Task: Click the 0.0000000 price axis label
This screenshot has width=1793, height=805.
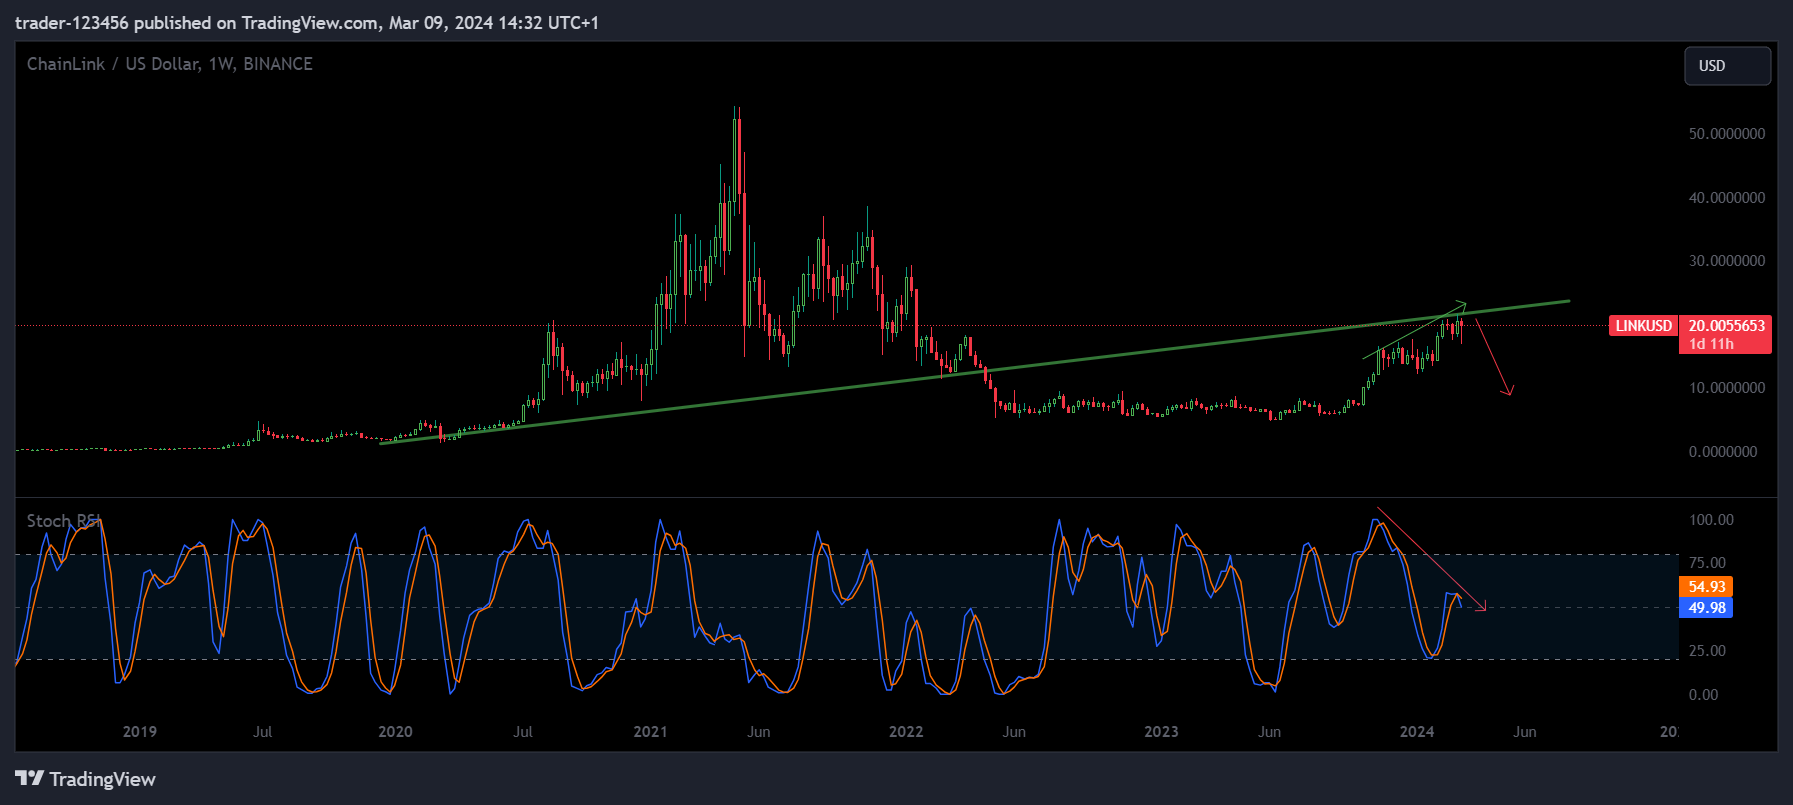Action: [1723, 452]
